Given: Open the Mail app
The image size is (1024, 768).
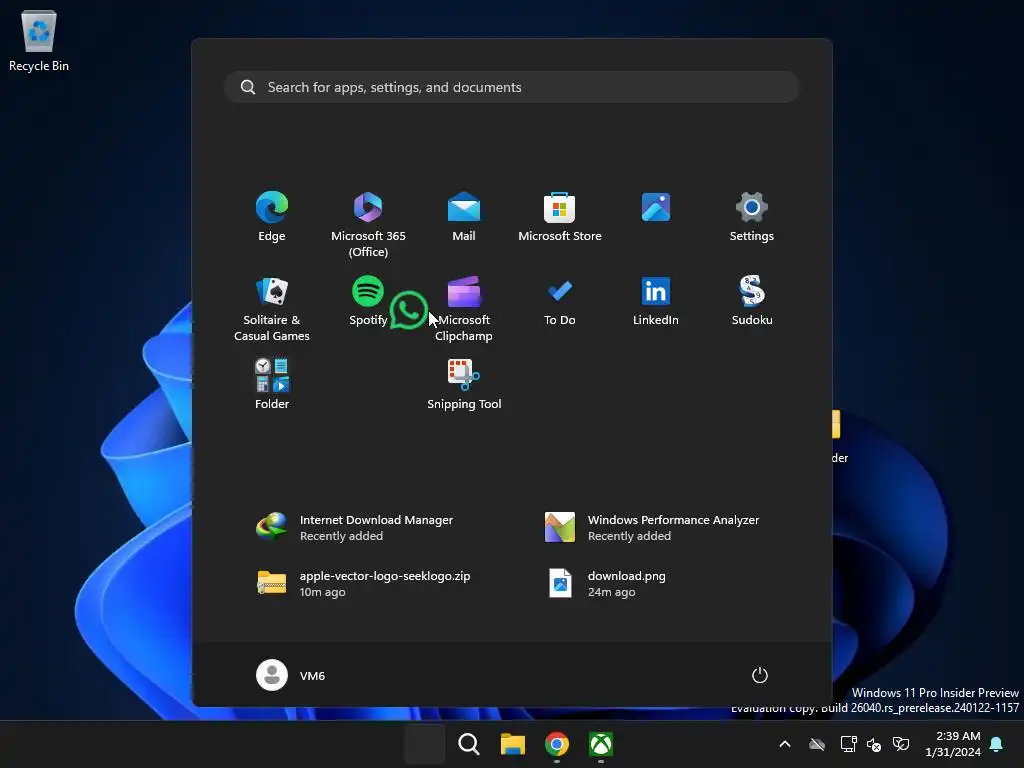Looking at the screenshot, I should [x=464, y=217].
